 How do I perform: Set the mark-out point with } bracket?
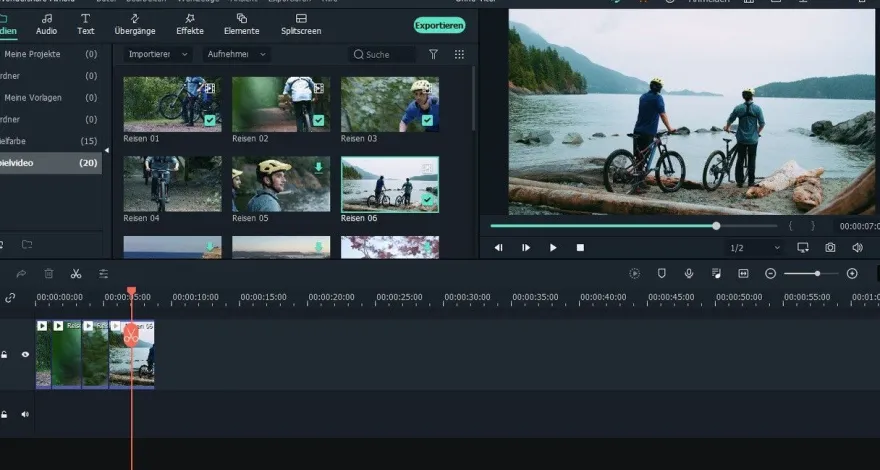[813, 226]
